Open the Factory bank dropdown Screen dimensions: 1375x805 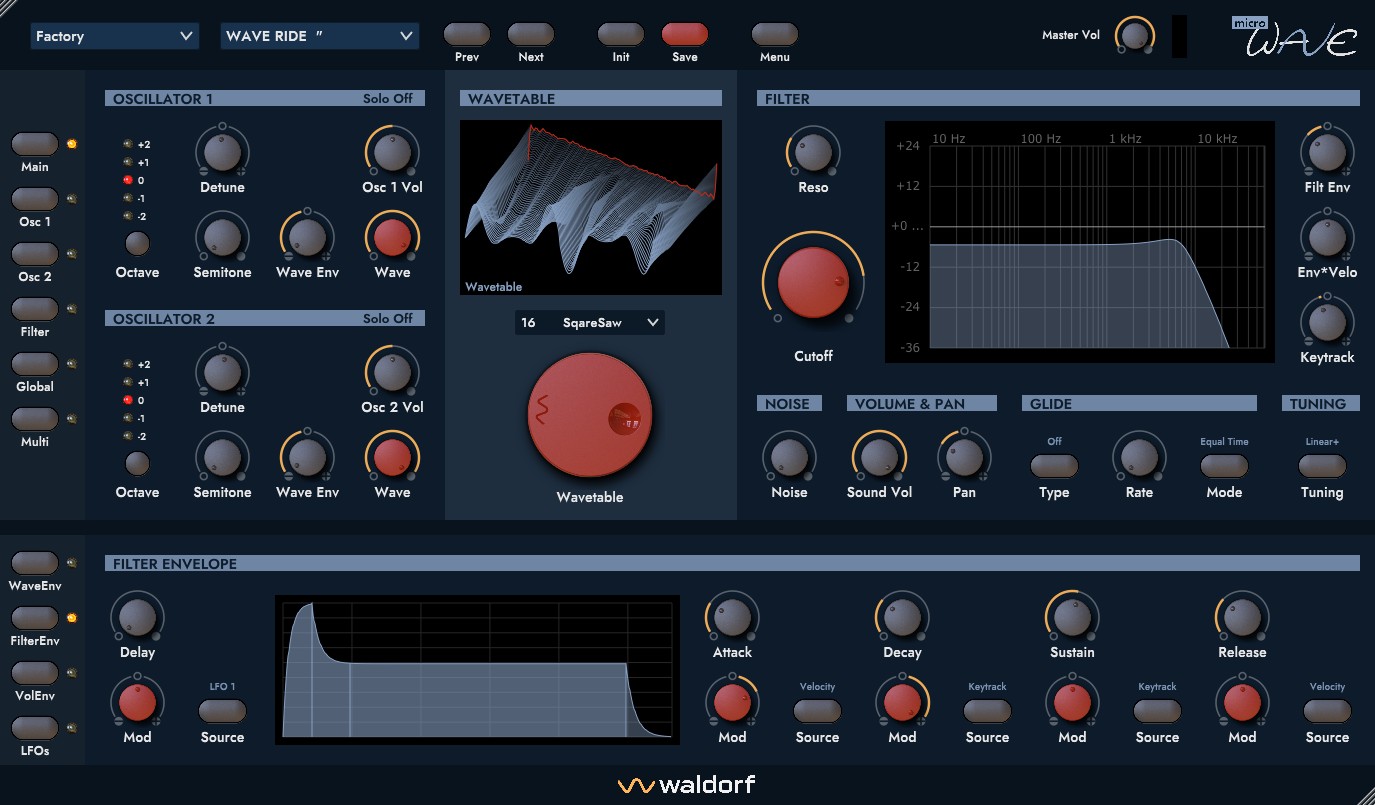tap(114, 36)
